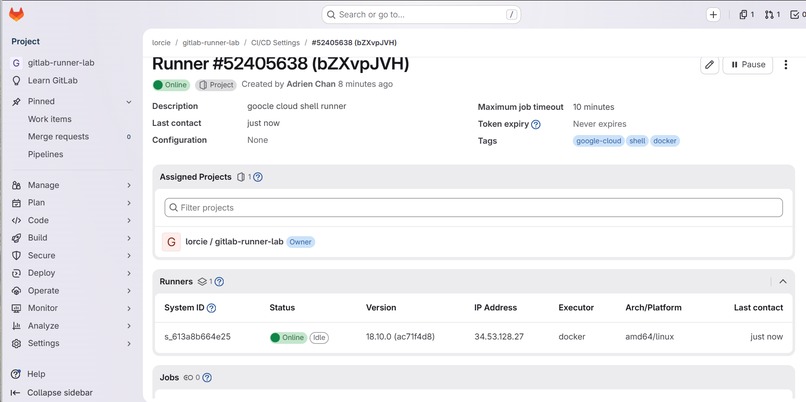Click the google-cloud tag badge
806x402 pixels.
tap(598, 141)
